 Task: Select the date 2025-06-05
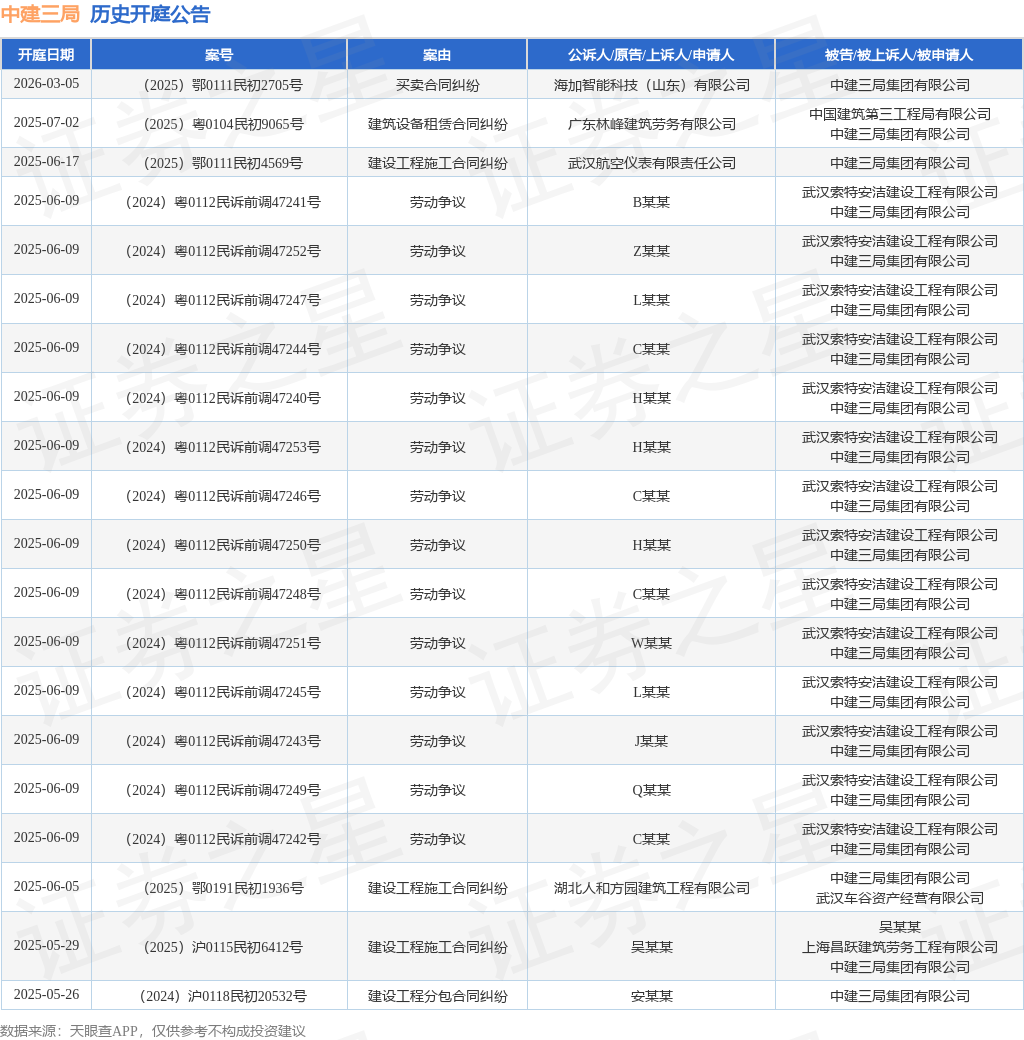pyautogui.click(x=46, y=887)
